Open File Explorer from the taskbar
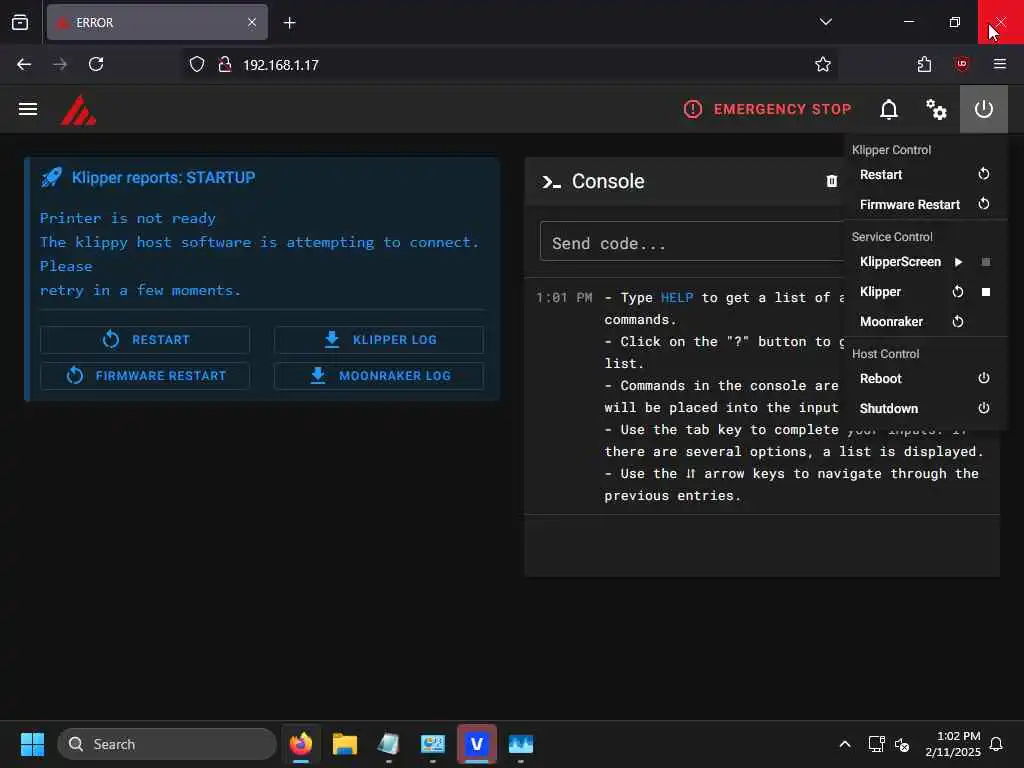The height and width of the screenshot is (768, 1024). point(345,744)
